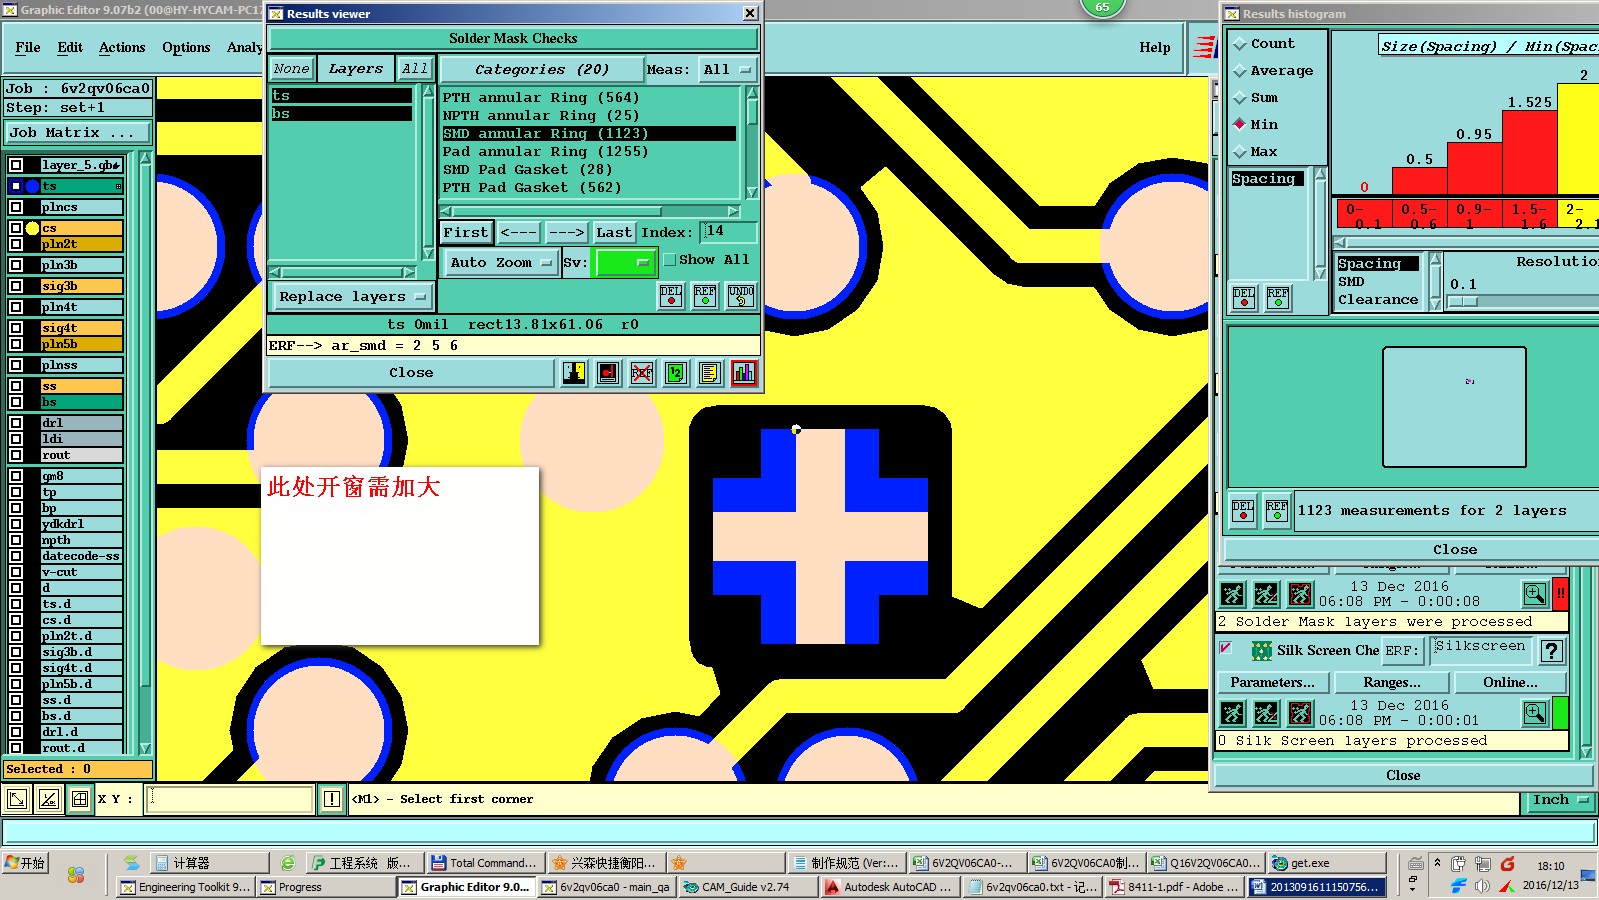Viewport: 1599px width, 900px height.
Task: Open Total Command taskbar item
Action: pyautogui.click(x=484, y=863)
